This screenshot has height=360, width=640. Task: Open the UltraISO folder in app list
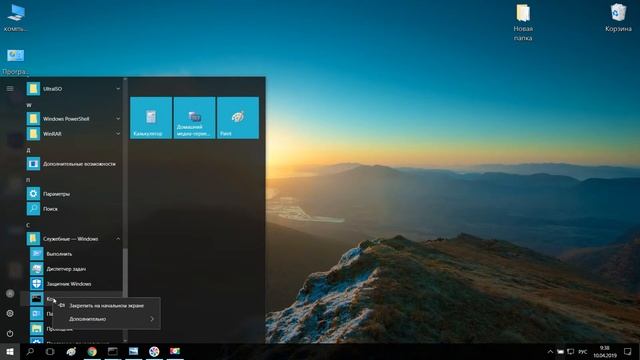(73, 89)
